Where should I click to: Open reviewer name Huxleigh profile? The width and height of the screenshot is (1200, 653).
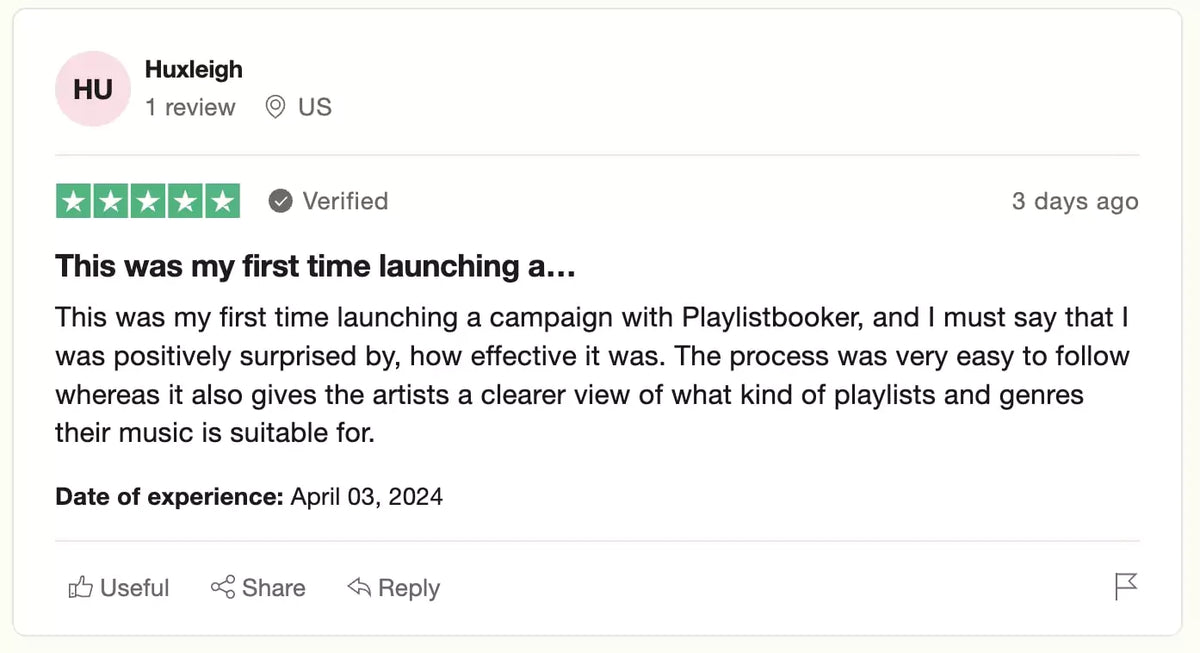(x=194, y=69)
